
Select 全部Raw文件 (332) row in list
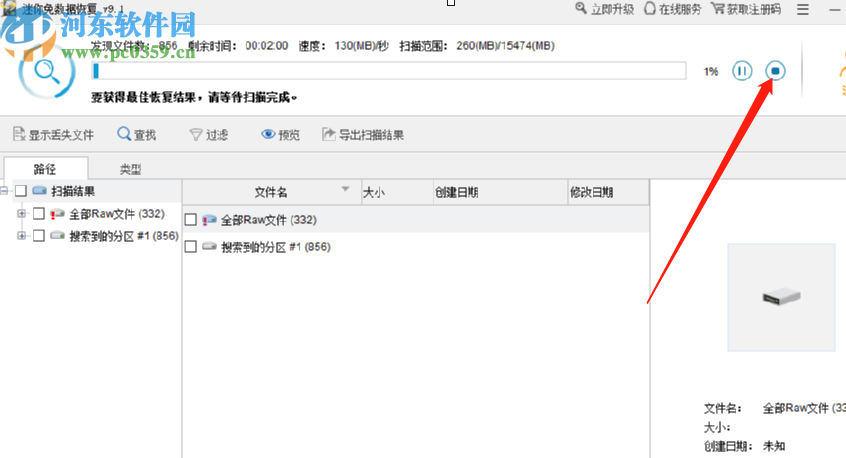pyautogui.click(x=415, y=220)
